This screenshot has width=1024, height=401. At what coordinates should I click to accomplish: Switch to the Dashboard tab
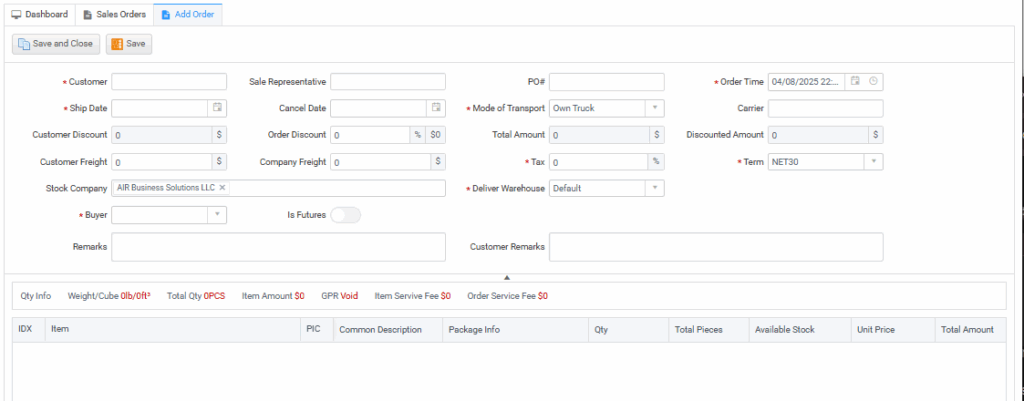pos(40,15)
